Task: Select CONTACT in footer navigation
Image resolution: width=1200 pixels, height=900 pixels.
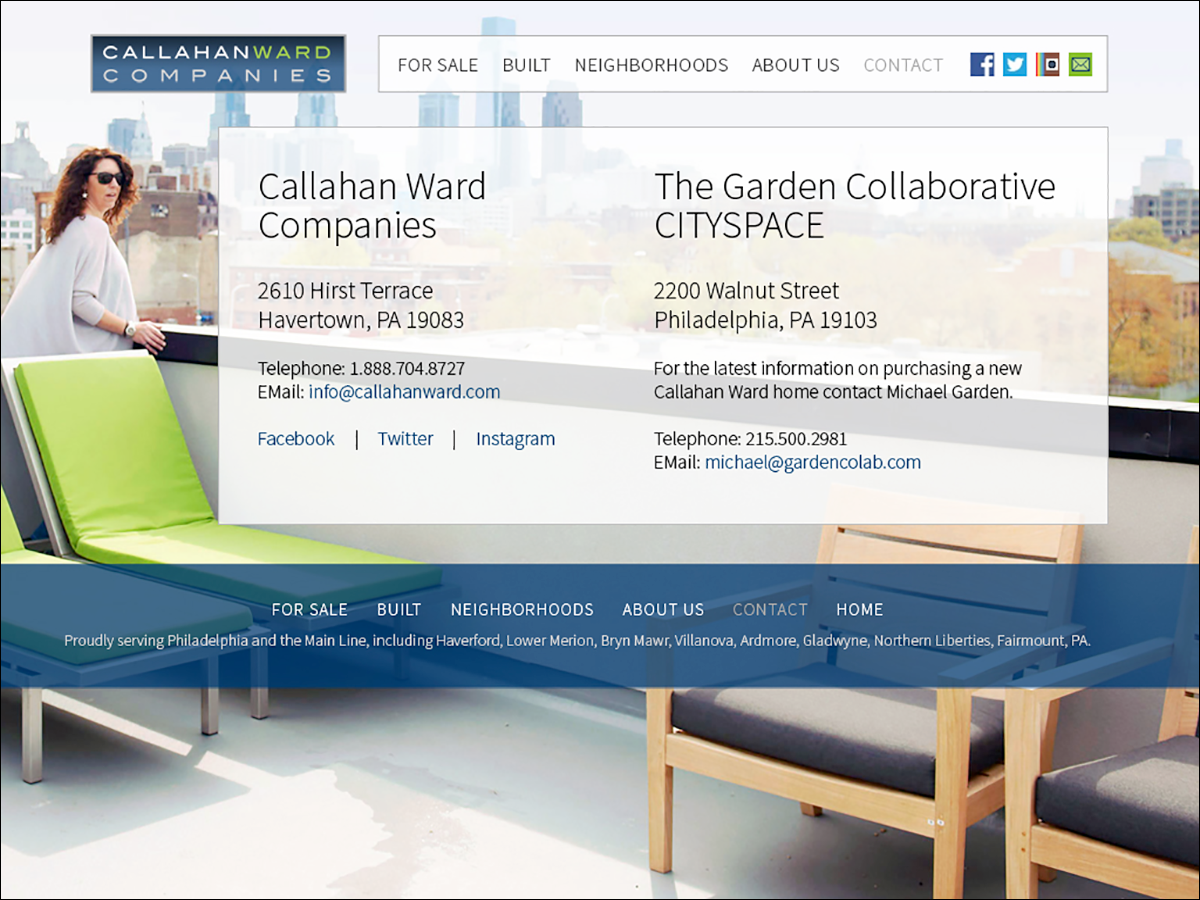Action: [x=770, y=610]
